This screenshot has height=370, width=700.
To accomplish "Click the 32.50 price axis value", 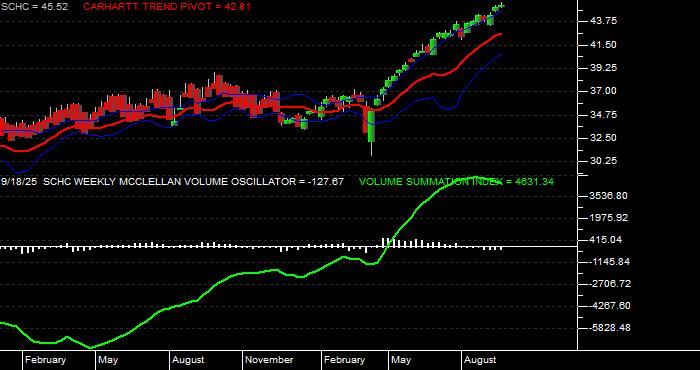I will coord(605,138).
